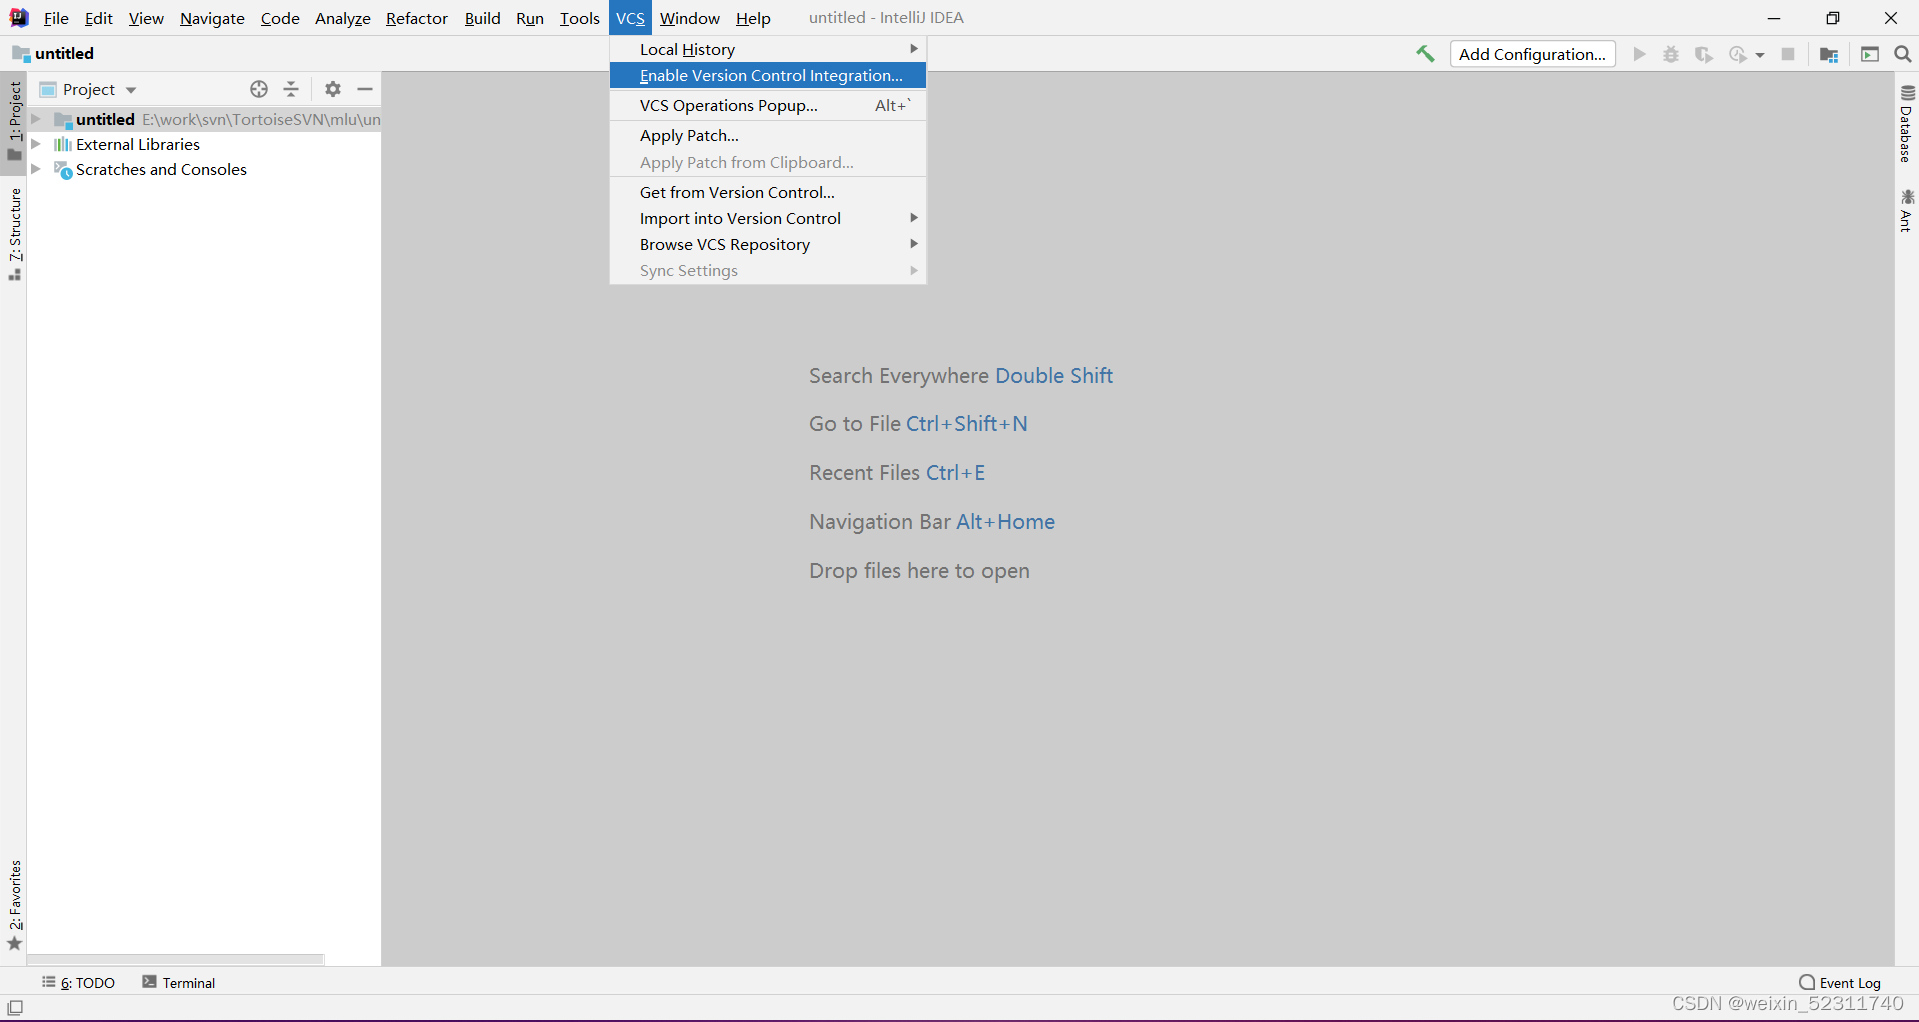
Task: Select Enable Version Control Integration
Action: tap(768, 75)
